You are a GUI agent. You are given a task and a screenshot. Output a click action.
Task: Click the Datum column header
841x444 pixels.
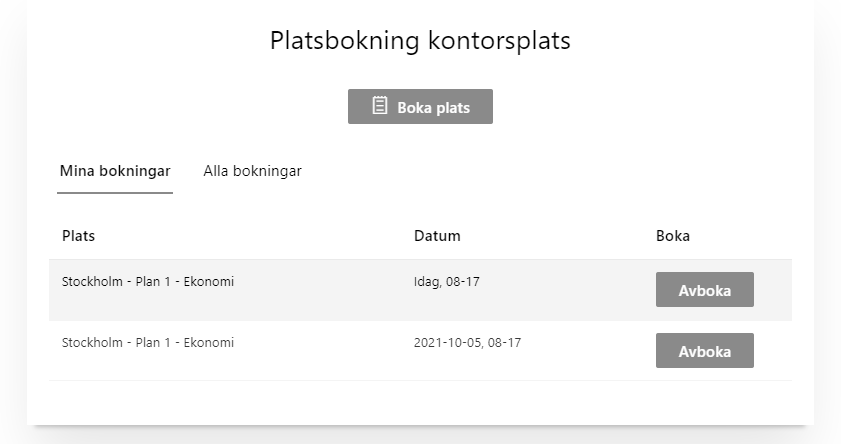[x=437, y=236]
